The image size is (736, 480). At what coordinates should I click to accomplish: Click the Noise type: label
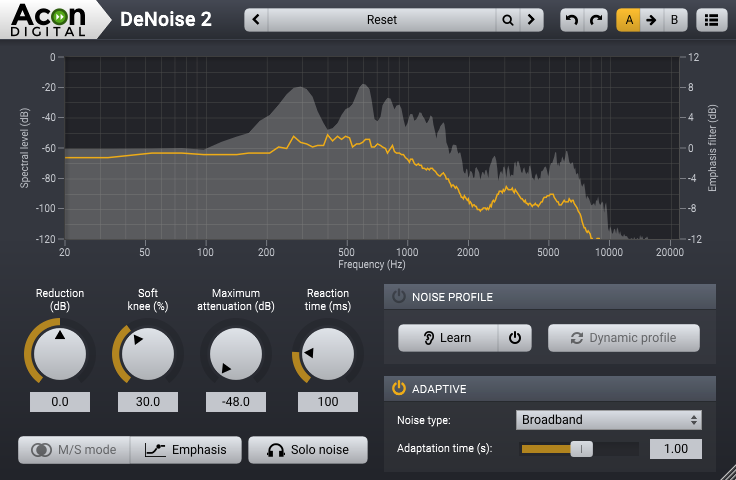tap(424, 420)
